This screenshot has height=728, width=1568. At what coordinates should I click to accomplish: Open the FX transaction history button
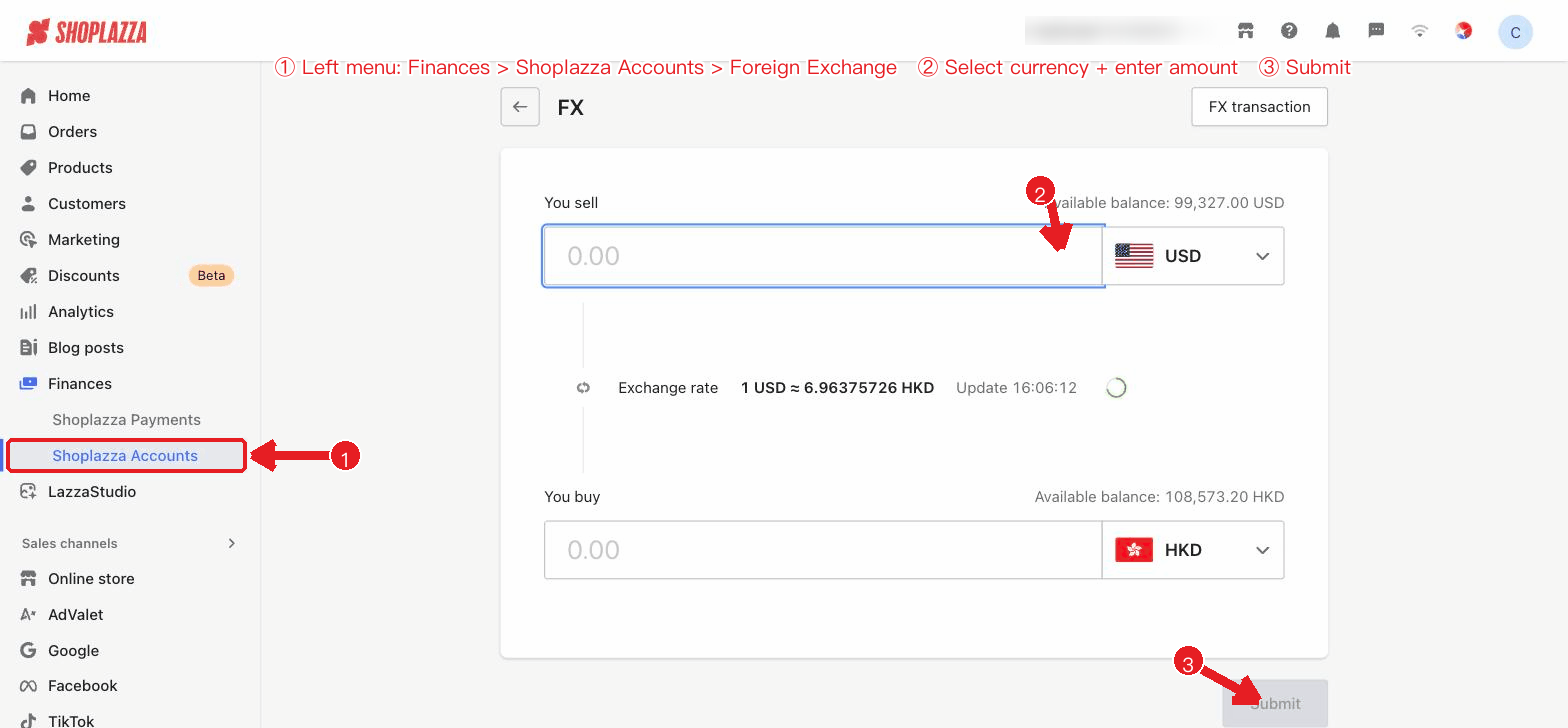coord(1259,107)
